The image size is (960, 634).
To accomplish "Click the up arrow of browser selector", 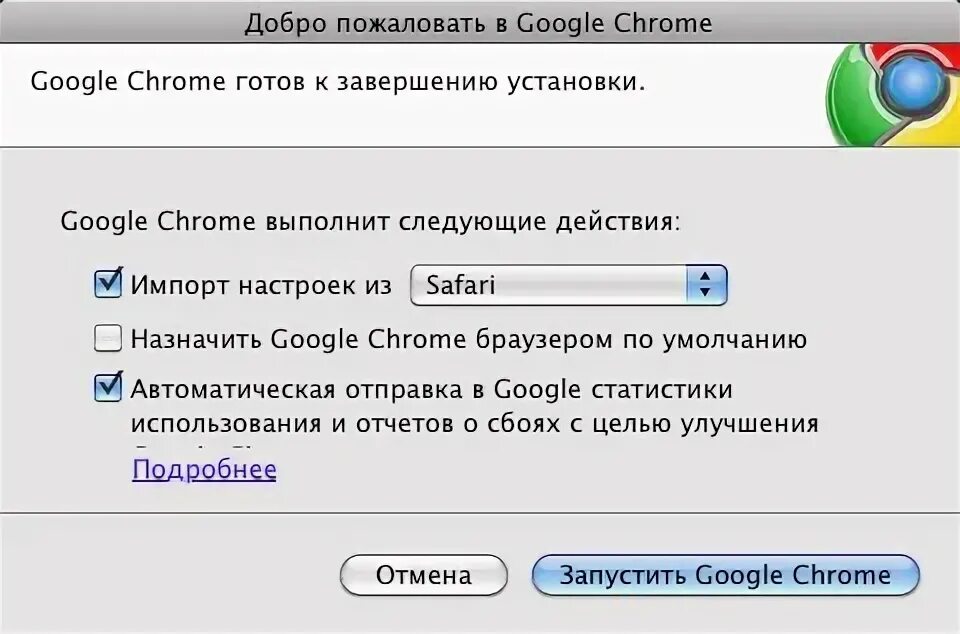I will coord(705,276).
